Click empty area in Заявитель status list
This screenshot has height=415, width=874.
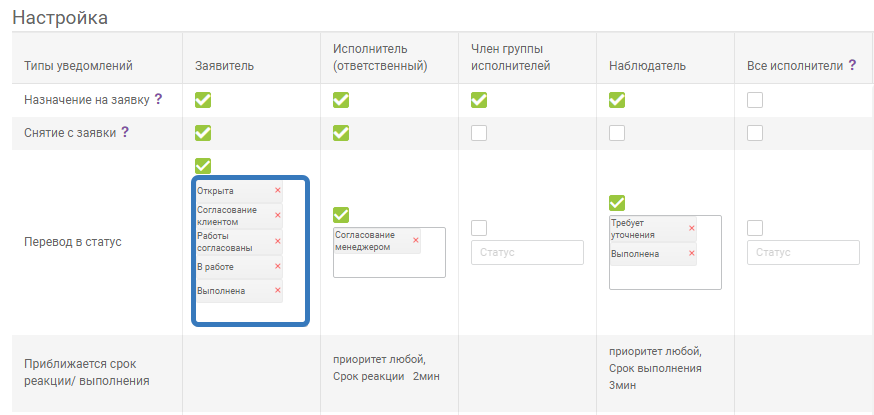click(248, 312)
